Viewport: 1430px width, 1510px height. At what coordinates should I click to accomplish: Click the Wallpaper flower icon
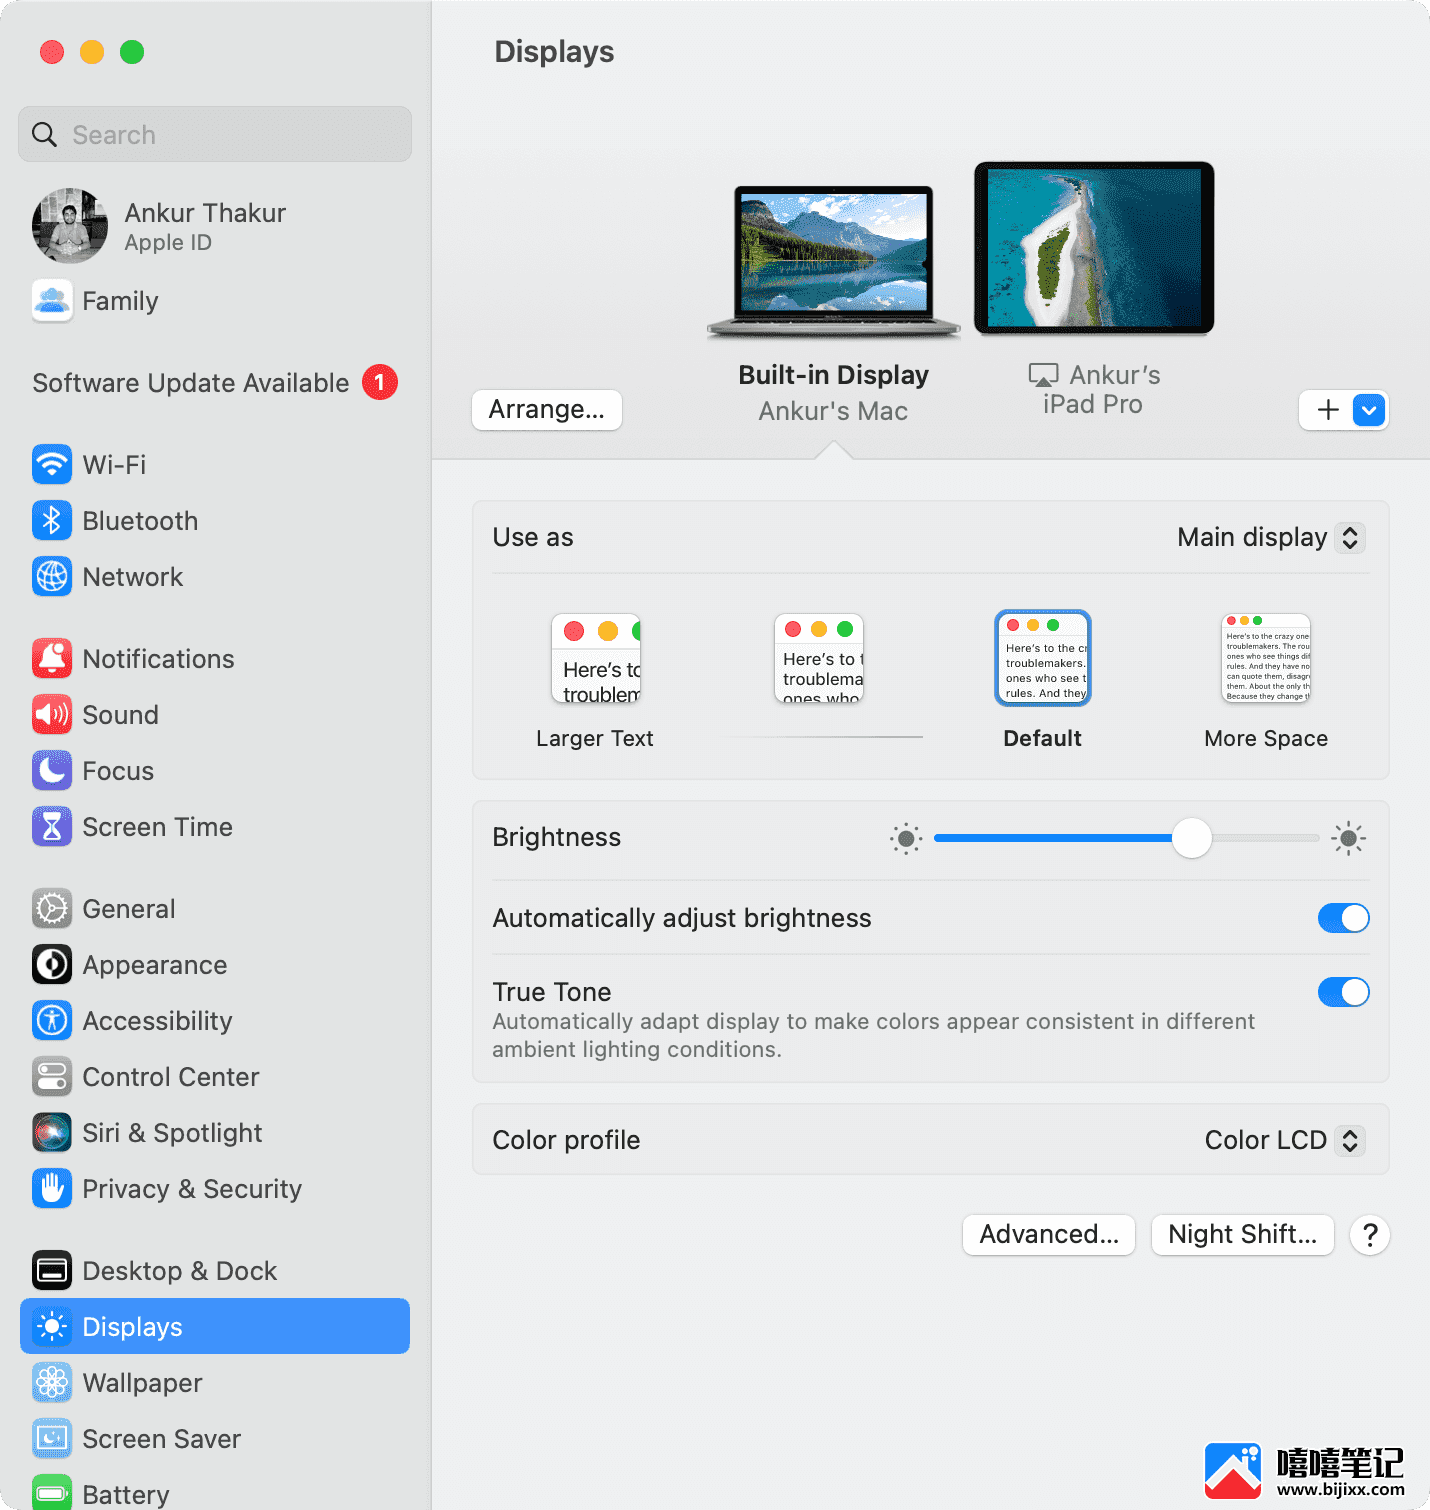52,1382
